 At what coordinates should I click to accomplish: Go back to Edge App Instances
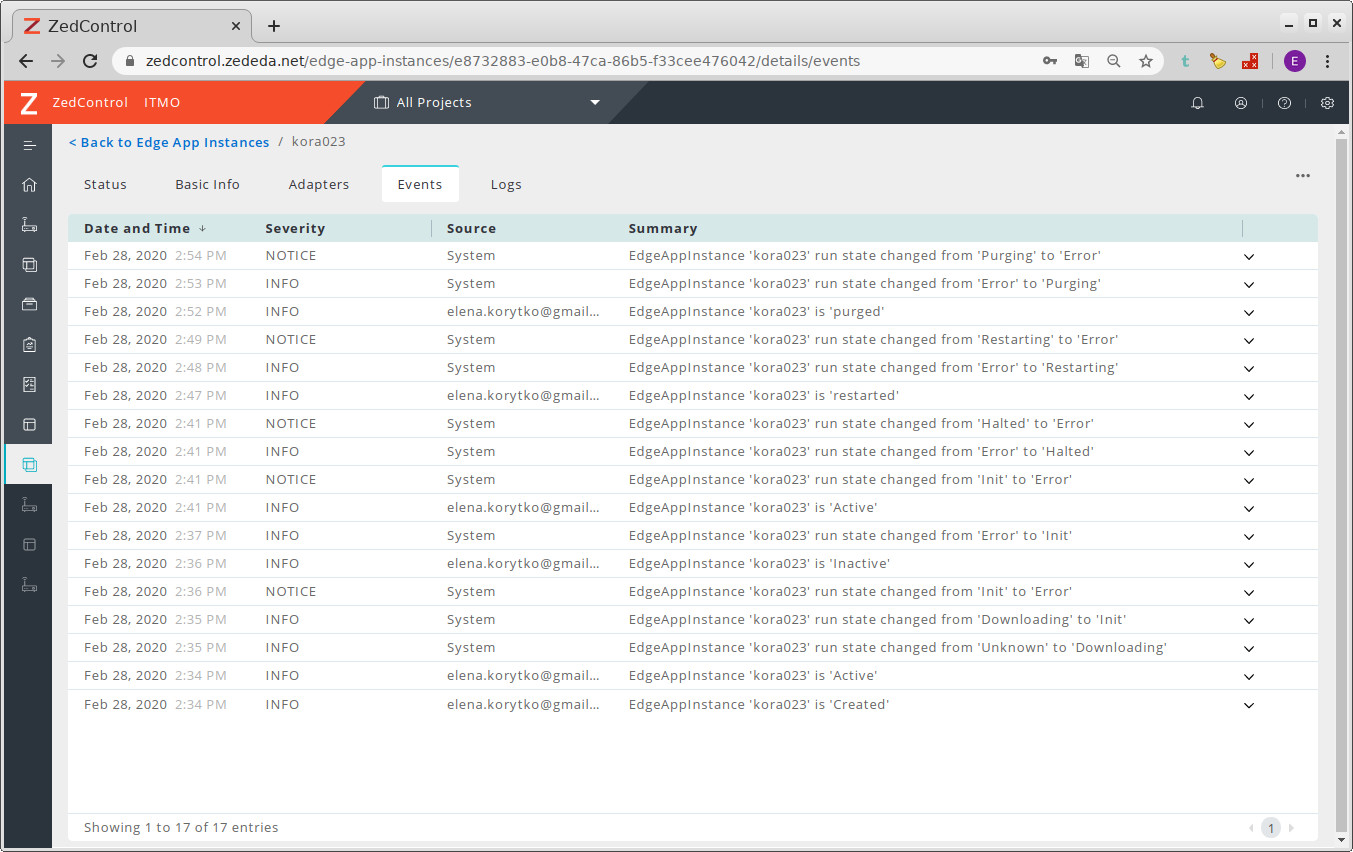coord(169,143)
